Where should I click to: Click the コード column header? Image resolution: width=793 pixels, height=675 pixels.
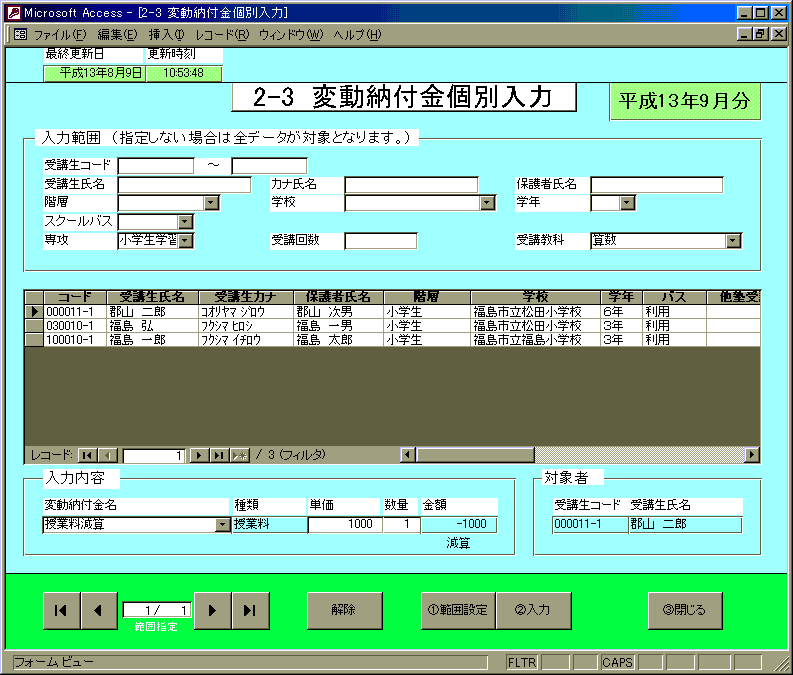pyautogui.click(x=75, y=297)
